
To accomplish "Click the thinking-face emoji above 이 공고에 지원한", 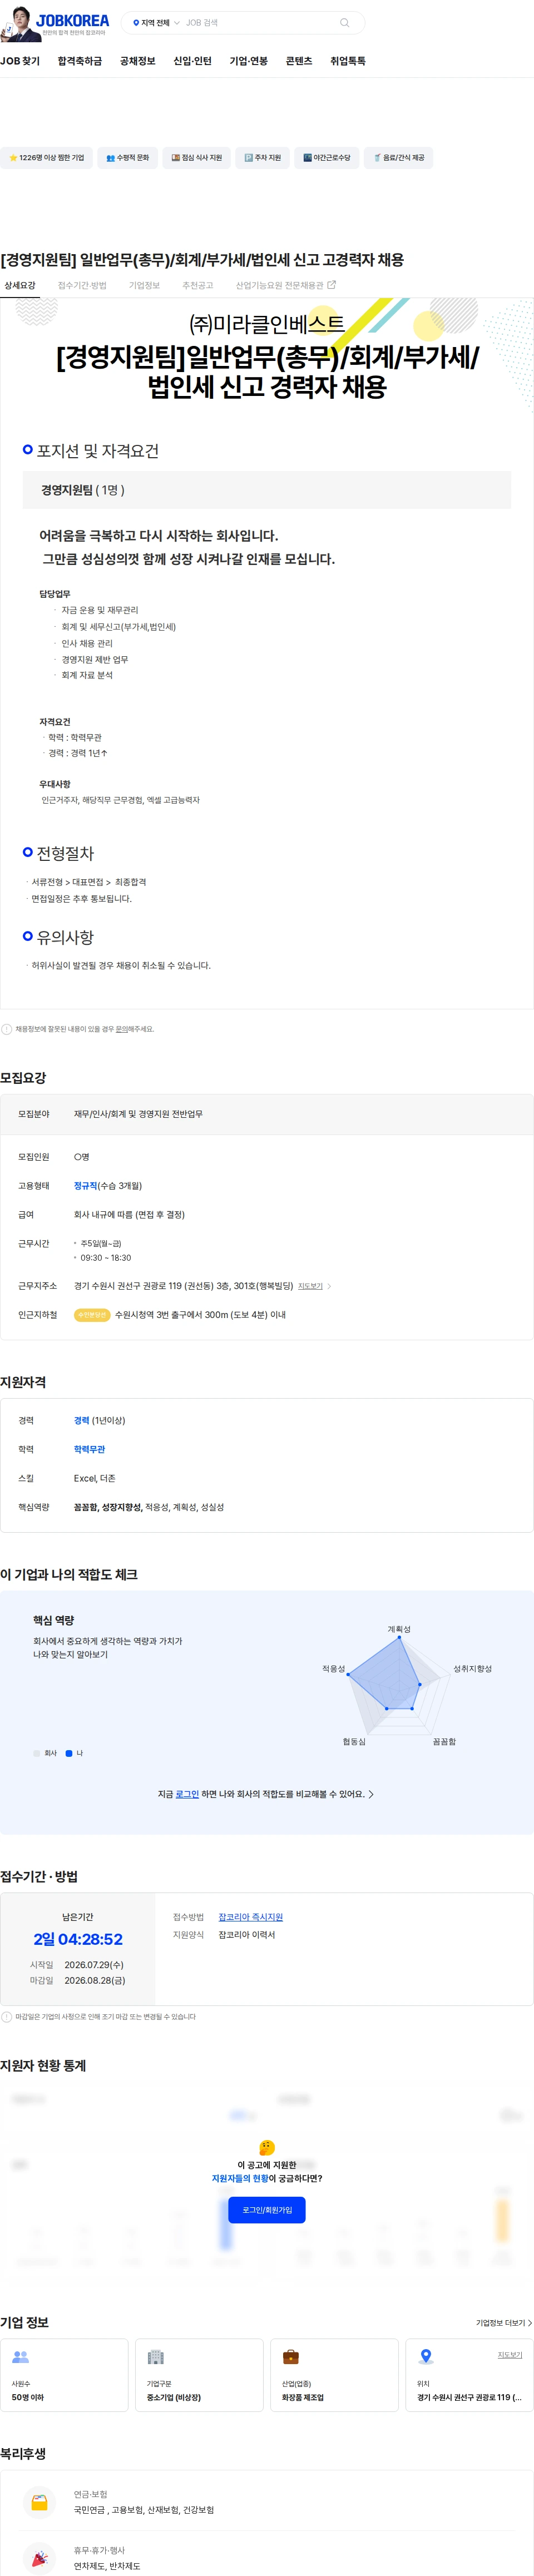I will (267, 2147).
